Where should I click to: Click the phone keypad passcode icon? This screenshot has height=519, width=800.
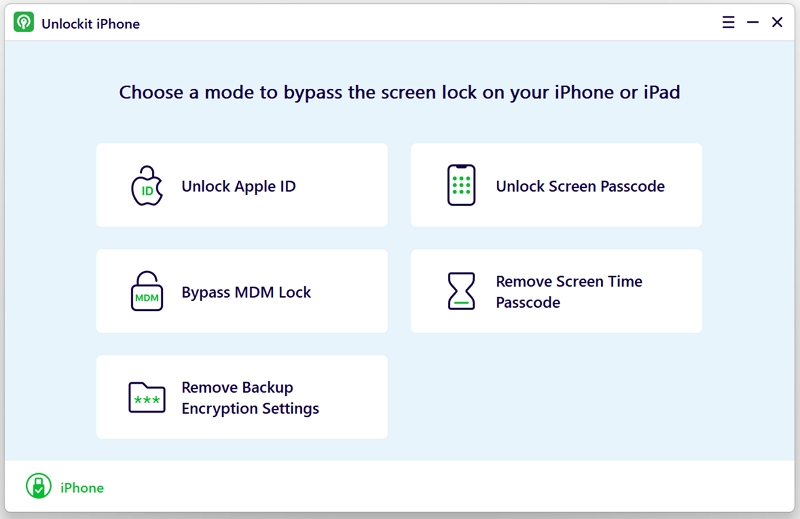pyautogui.click(x=461, y=186)
